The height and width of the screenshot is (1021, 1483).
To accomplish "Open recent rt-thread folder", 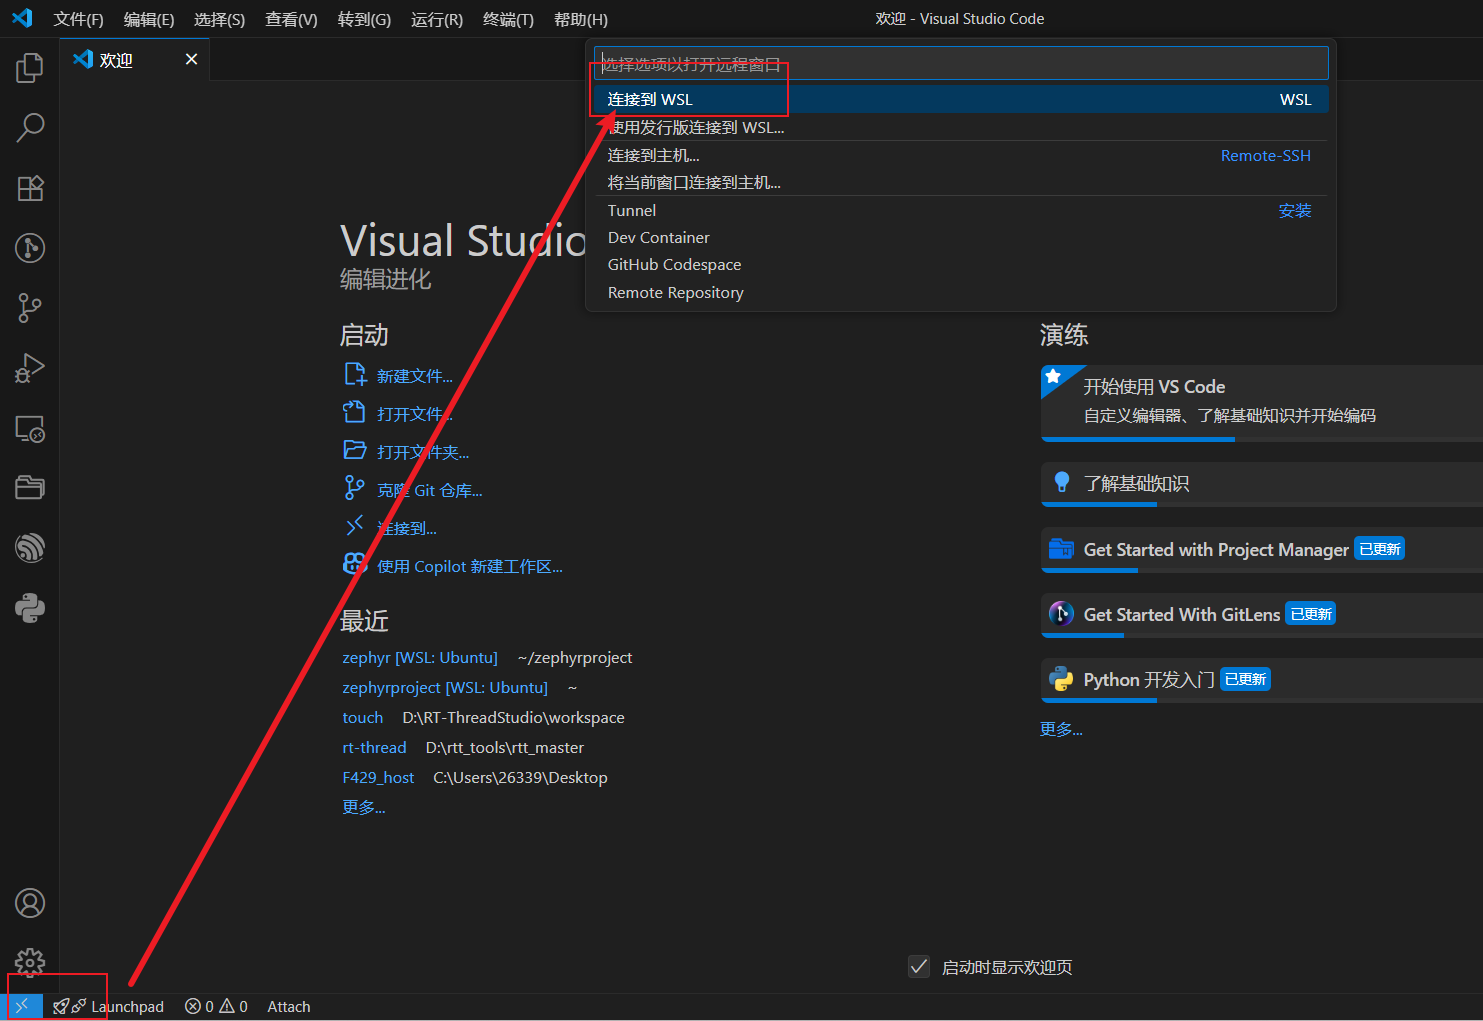I will [374, 747].
